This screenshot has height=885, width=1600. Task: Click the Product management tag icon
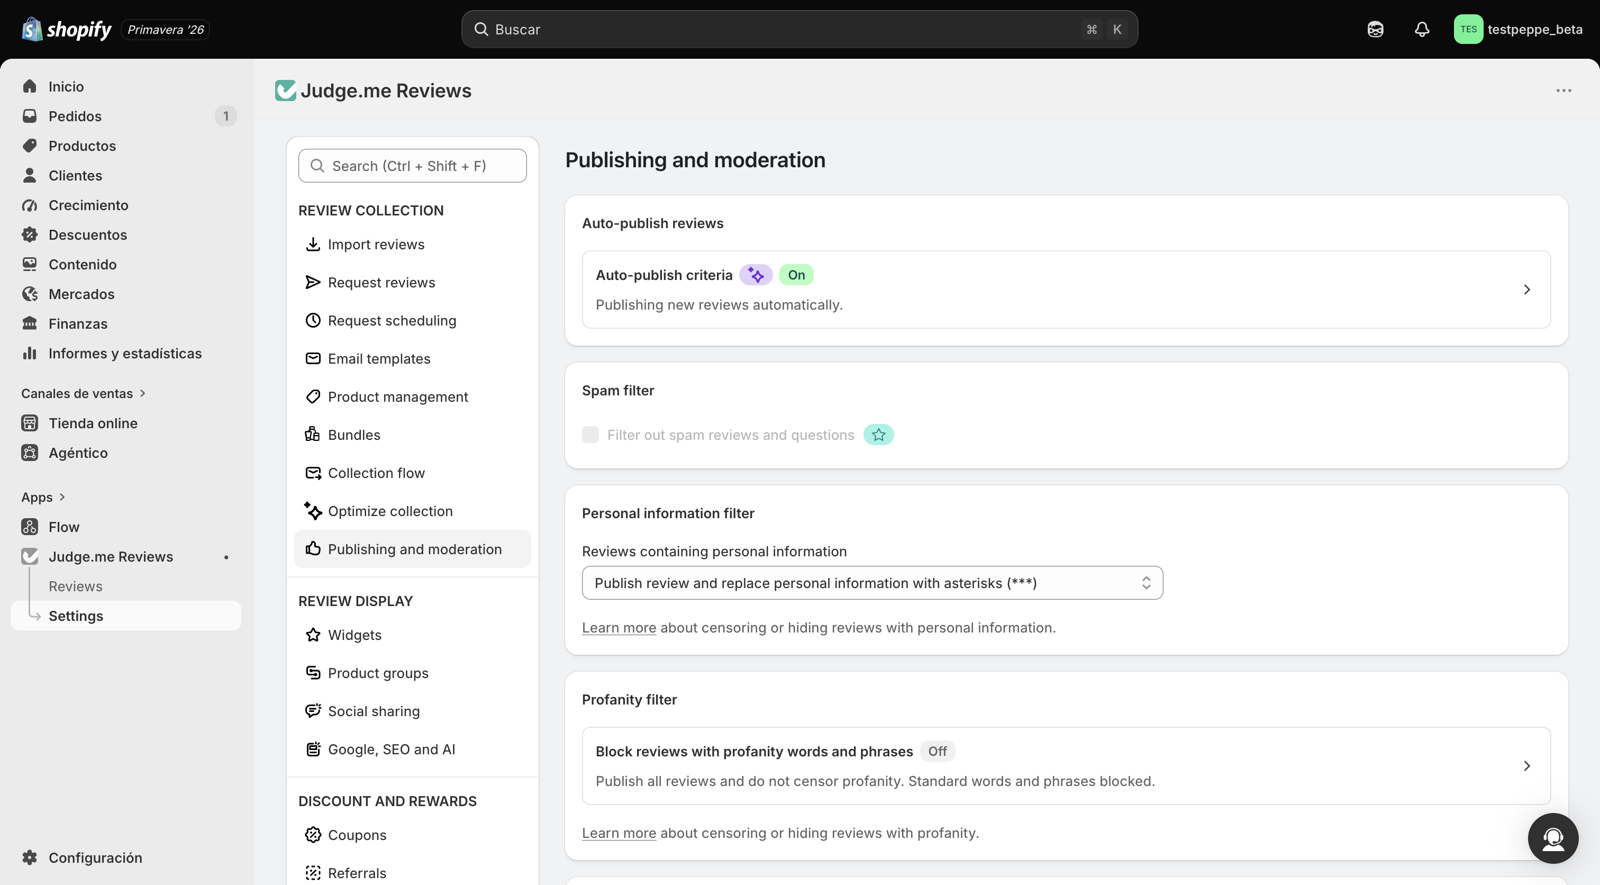point(313,397)
